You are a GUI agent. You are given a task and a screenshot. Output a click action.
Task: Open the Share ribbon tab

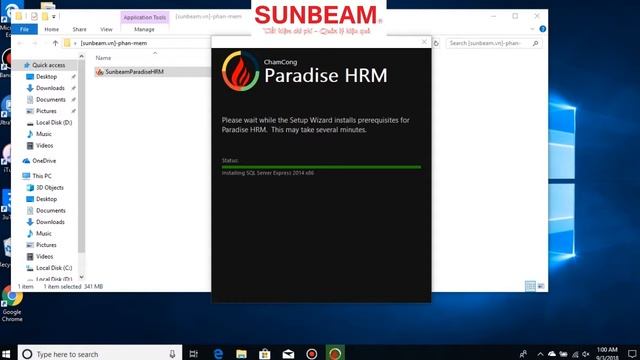[79, 29]
